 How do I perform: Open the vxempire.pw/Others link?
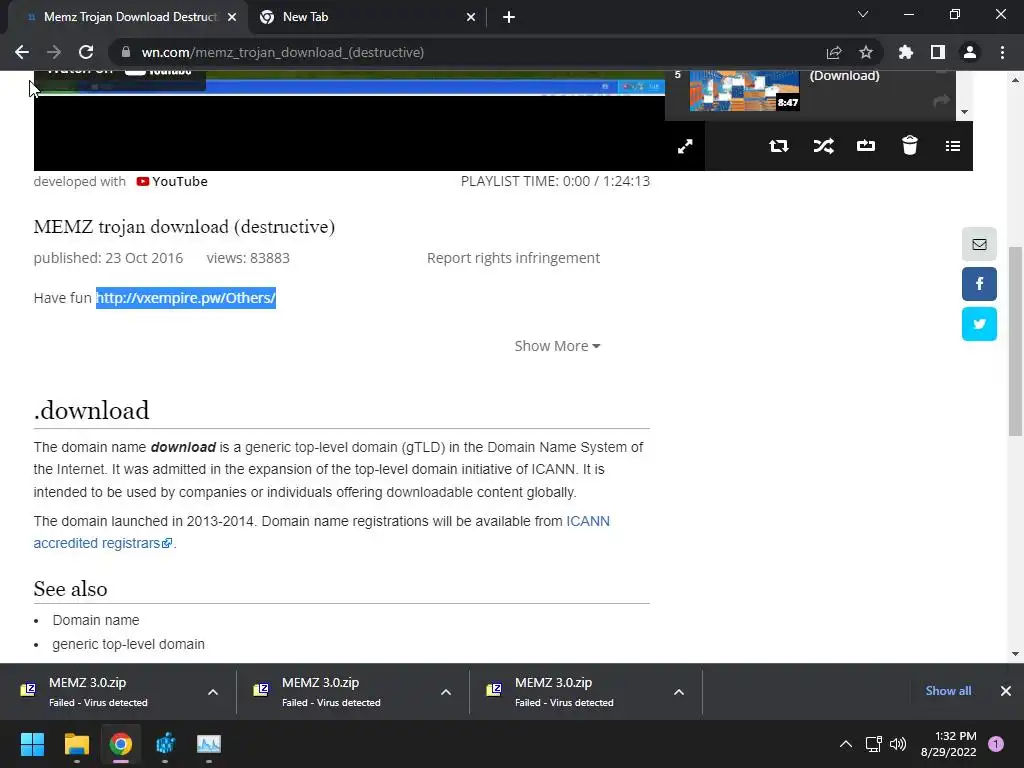click(x=186, y=298)
